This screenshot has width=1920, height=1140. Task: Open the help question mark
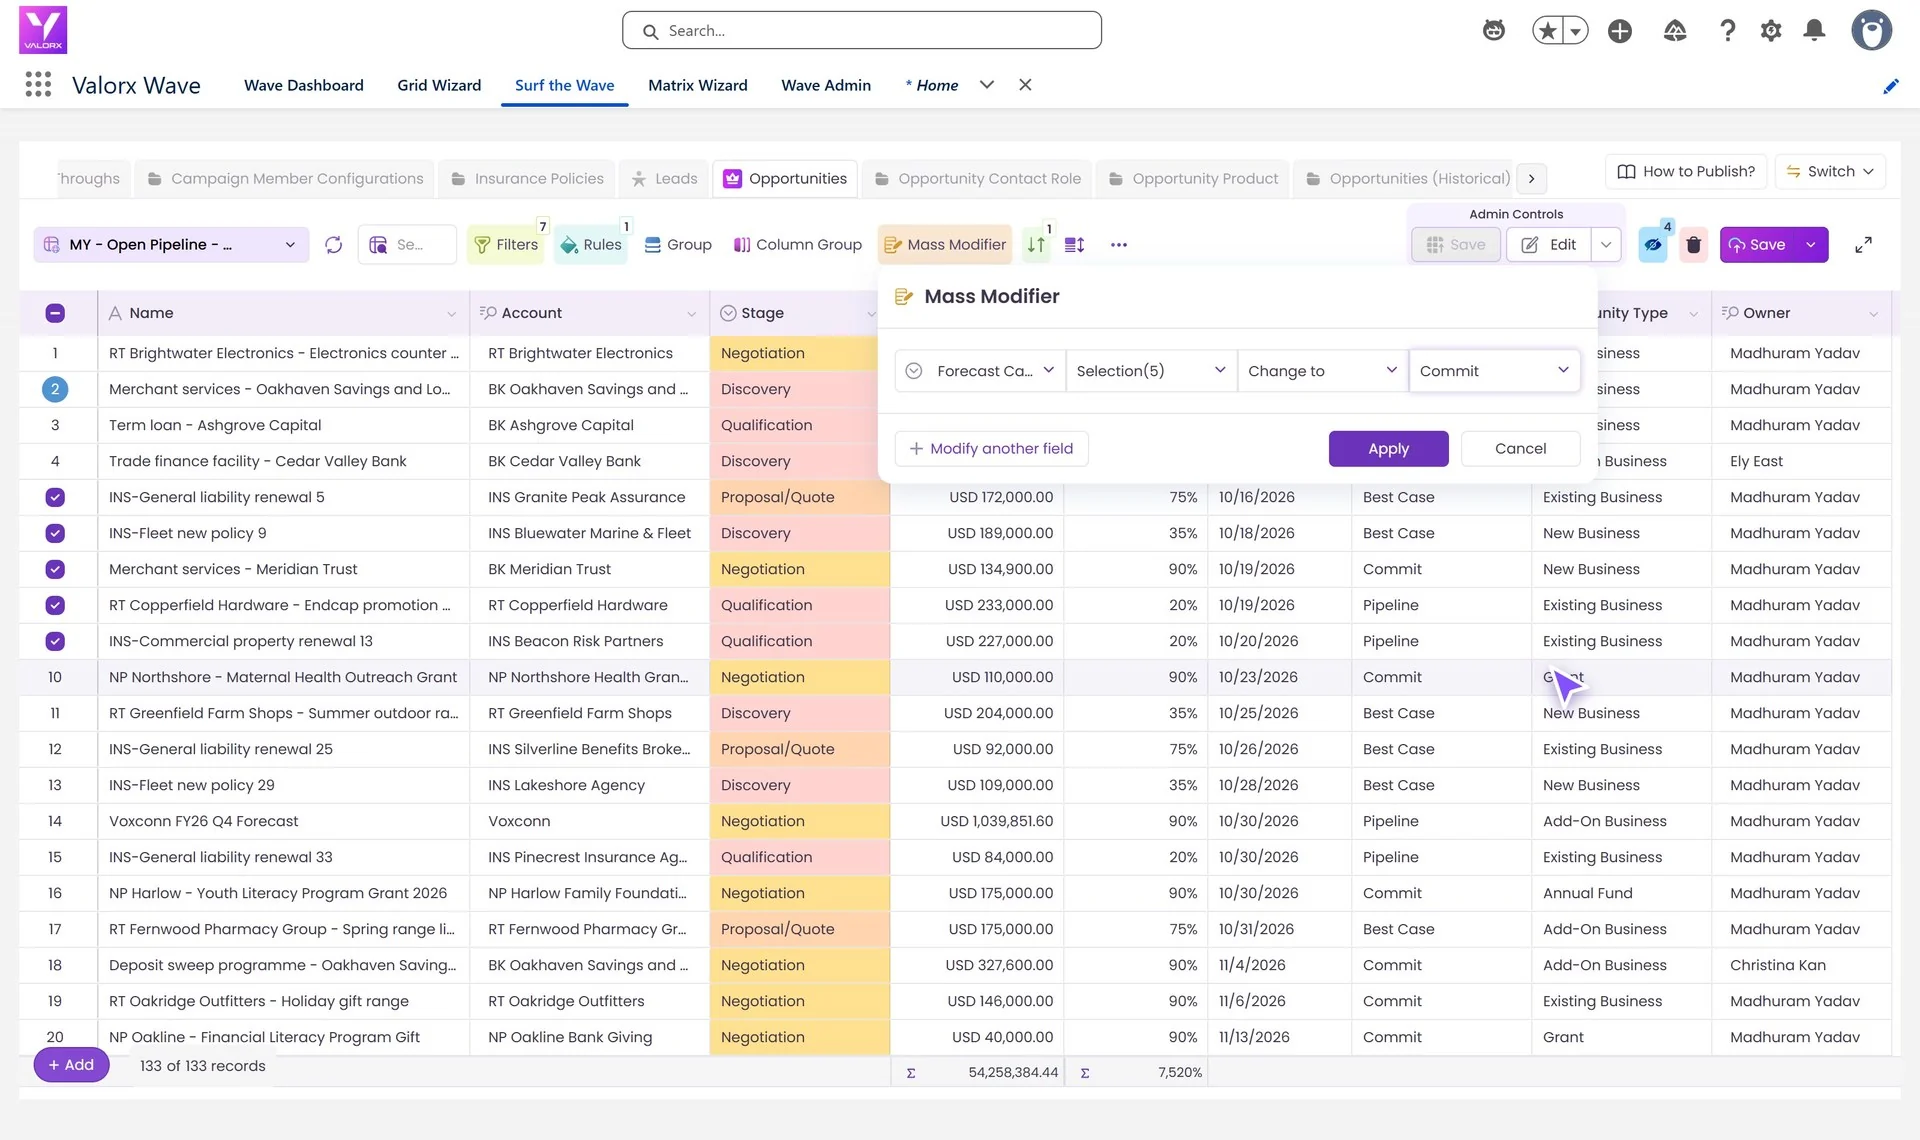1727,31
